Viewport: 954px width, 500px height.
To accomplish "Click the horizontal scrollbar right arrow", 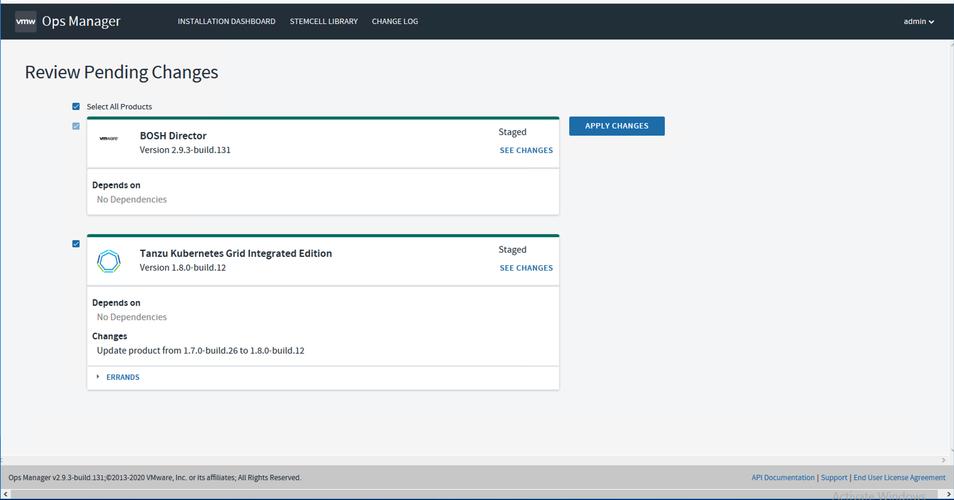I will 948,494.
